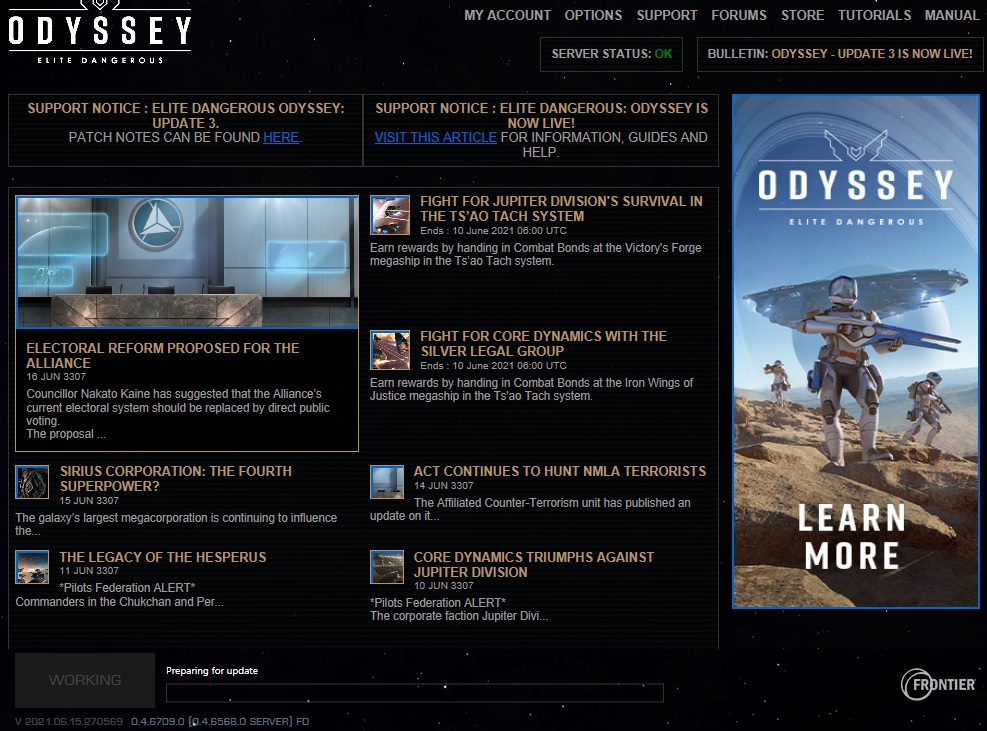
Task: Click '11 JUN 3307' Hesperus article date
Action: point(89,570)
